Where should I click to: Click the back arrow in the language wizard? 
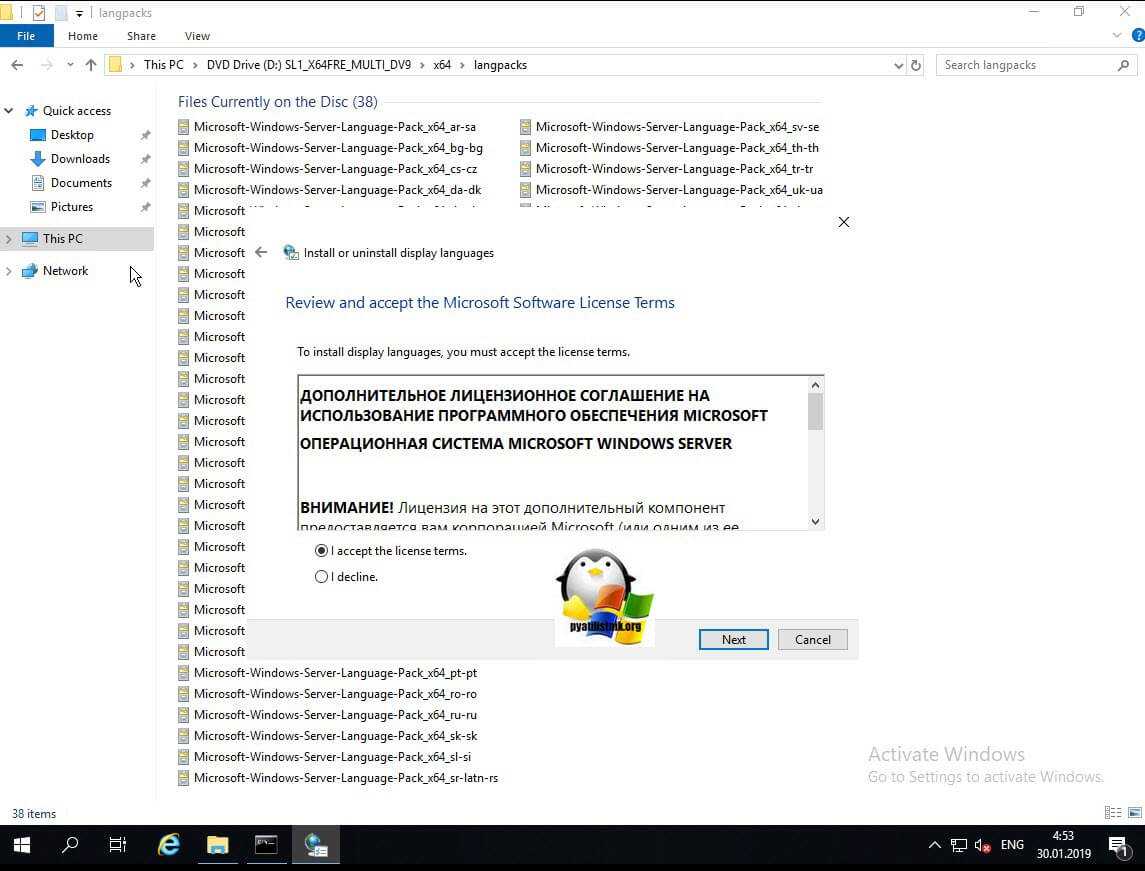(261, 253)
